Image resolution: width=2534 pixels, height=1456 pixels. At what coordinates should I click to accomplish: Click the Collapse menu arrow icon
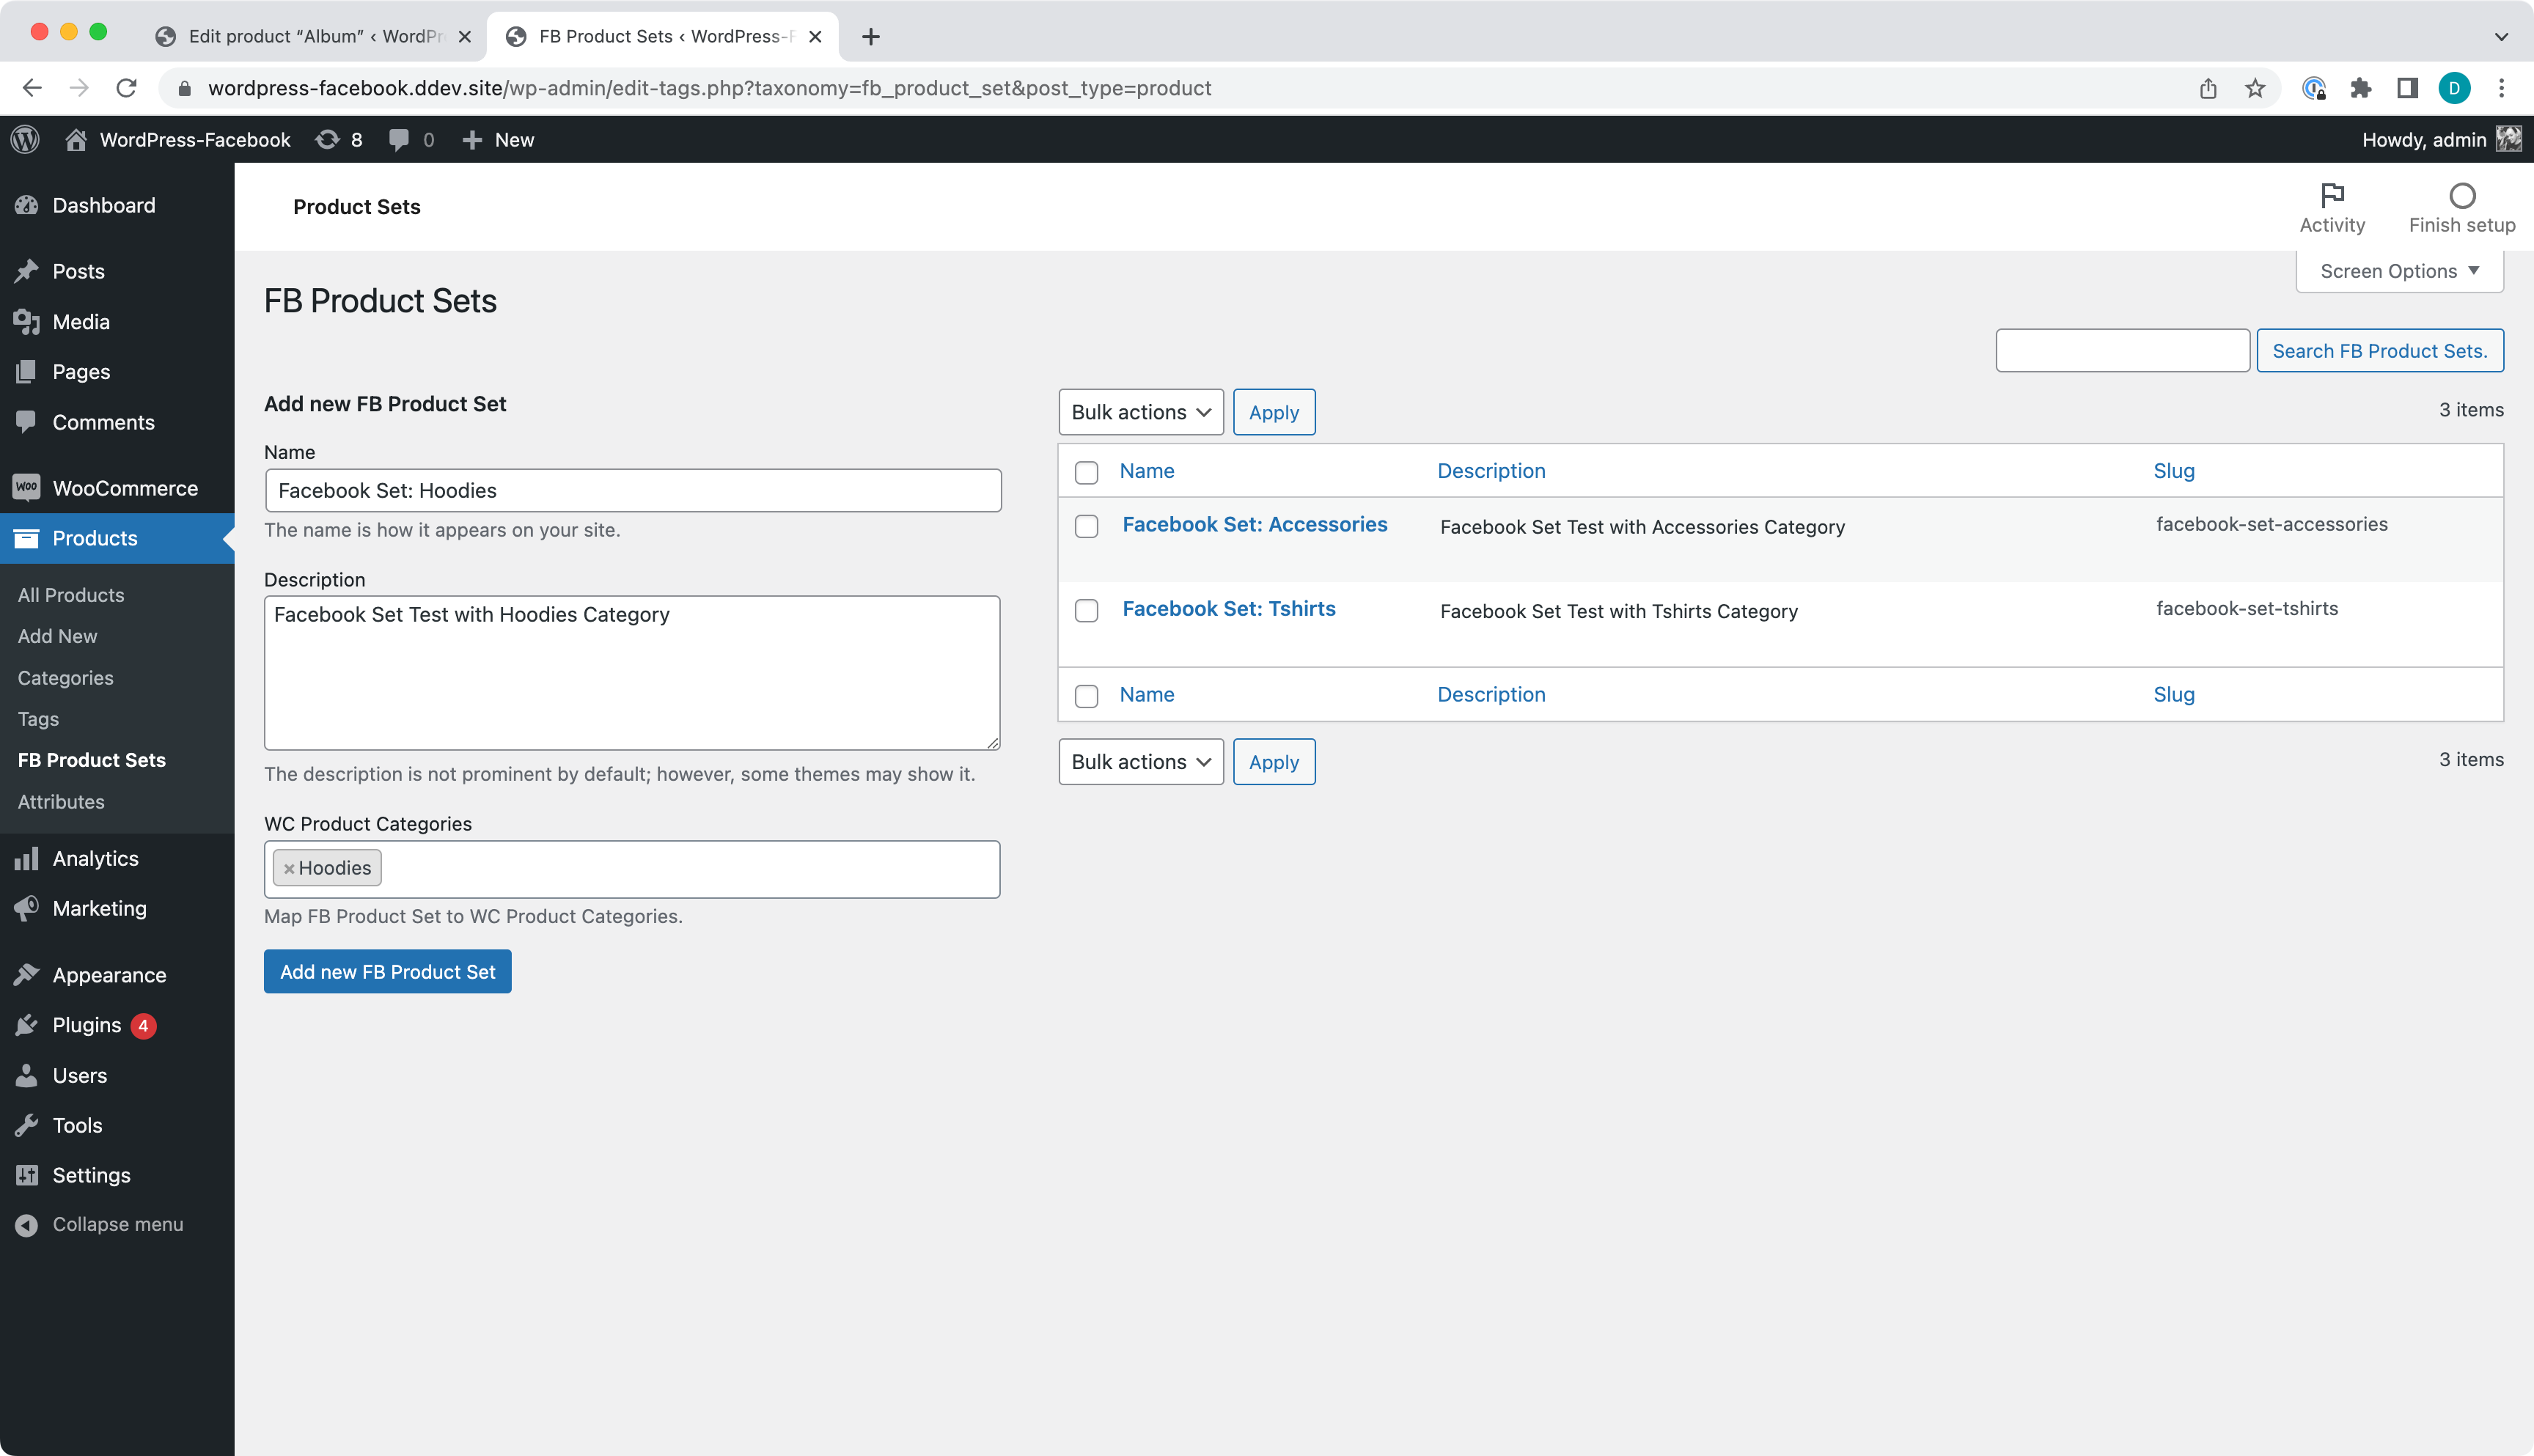[x=27, y=1225]
